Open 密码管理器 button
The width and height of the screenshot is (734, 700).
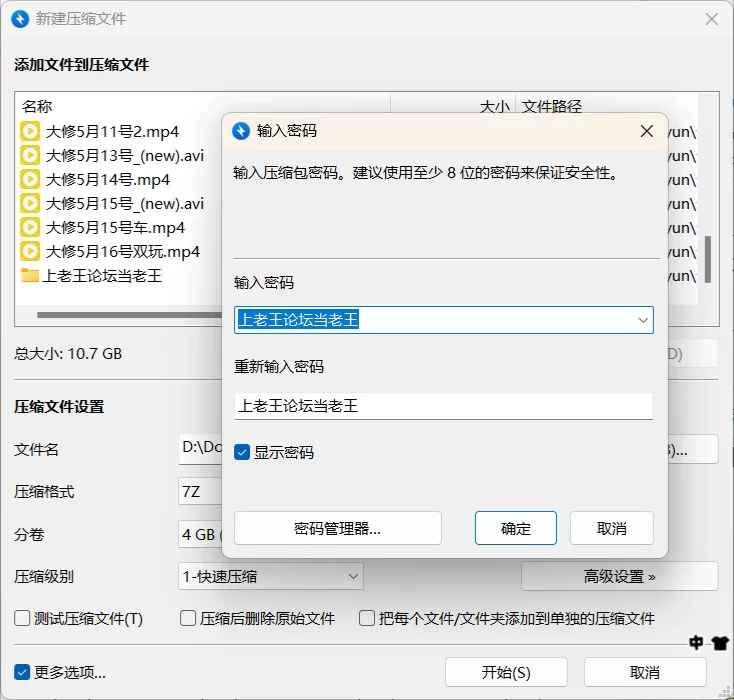[x=337, y=528]
